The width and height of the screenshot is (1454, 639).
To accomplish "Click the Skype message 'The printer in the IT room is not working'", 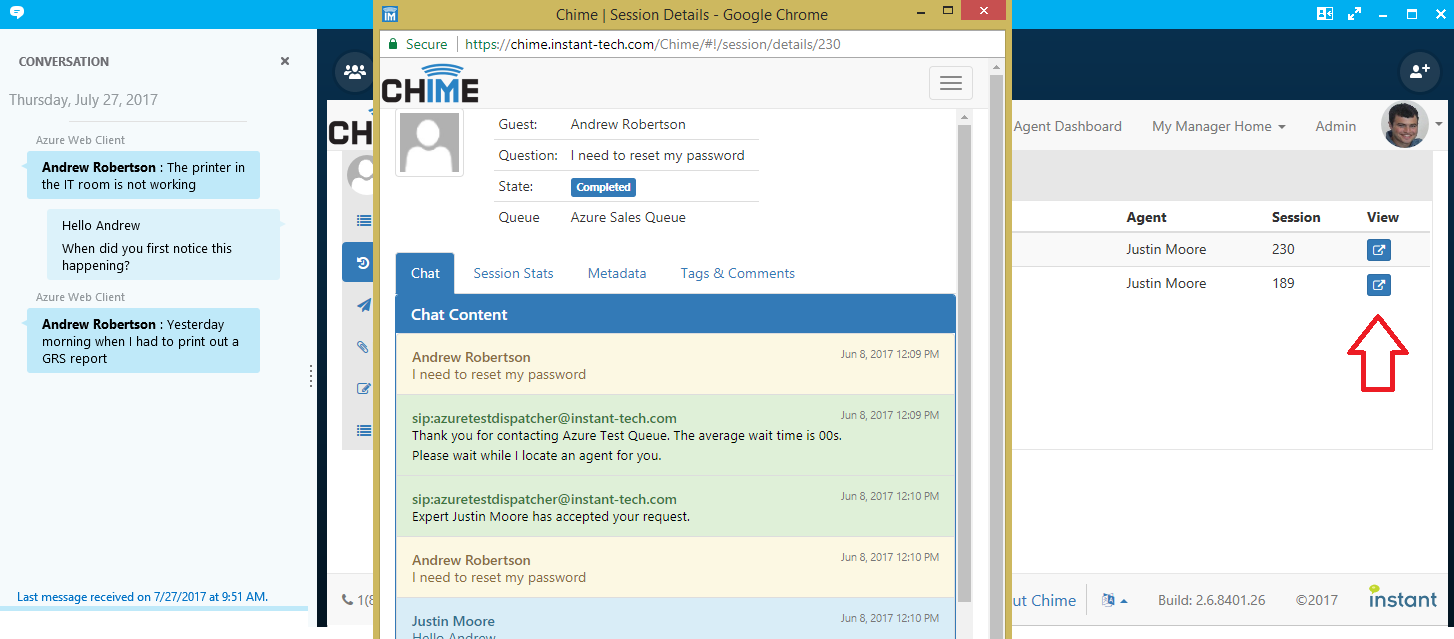I will coord(143,176).
